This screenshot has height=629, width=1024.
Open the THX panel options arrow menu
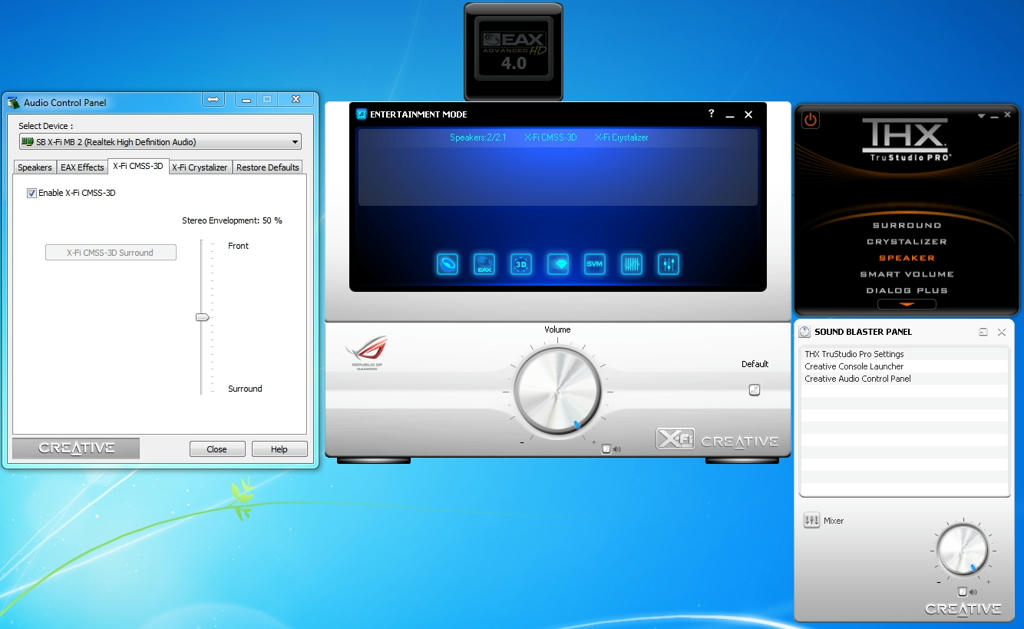click(981, 116)
